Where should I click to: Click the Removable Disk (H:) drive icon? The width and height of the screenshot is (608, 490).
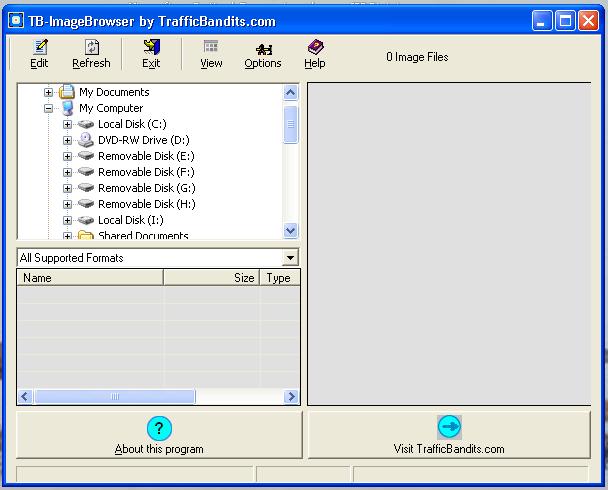(86, 204)
